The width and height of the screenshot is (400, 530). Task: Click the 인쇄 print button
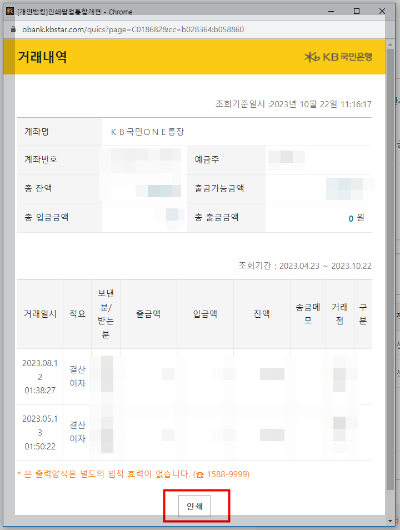tap(194, 506)
